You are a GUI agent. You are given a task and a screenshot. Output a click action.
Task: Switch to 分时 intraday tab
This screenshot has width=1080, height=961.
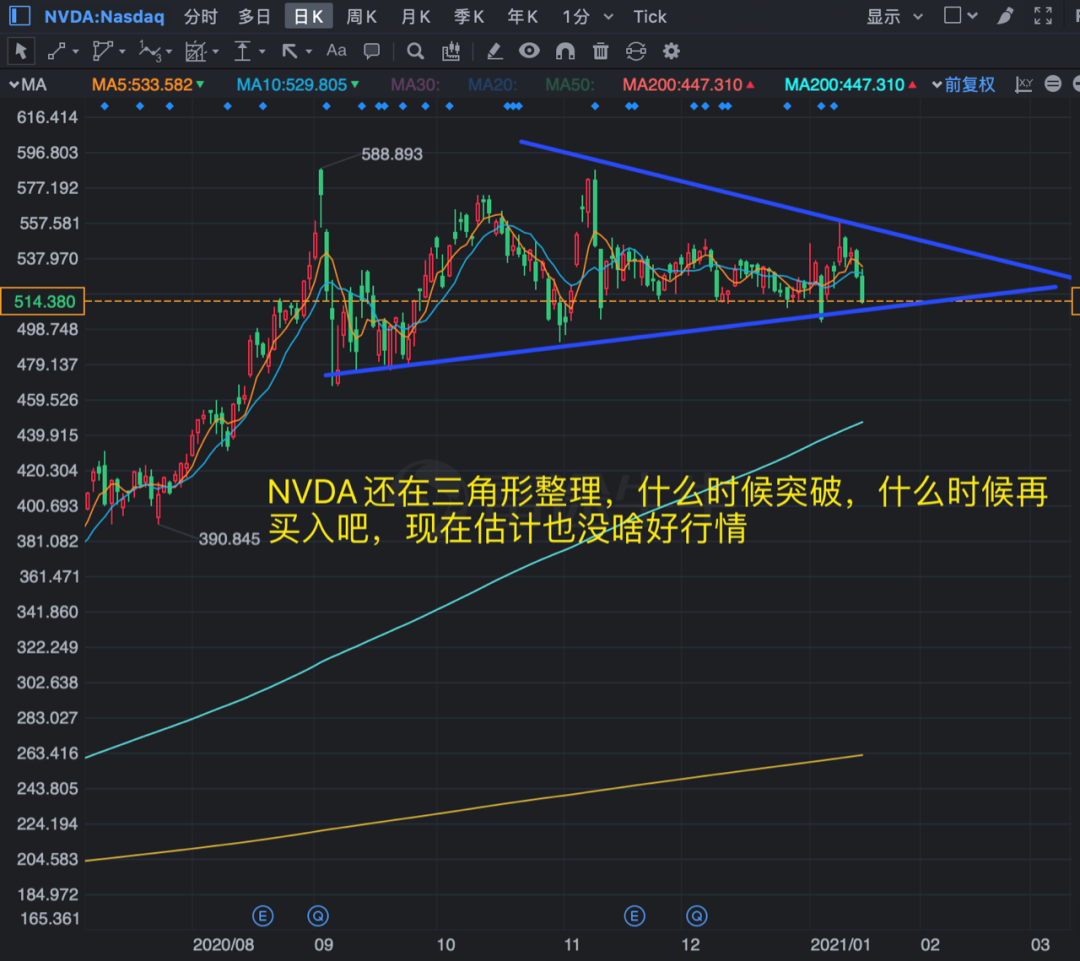click(201, 17)
